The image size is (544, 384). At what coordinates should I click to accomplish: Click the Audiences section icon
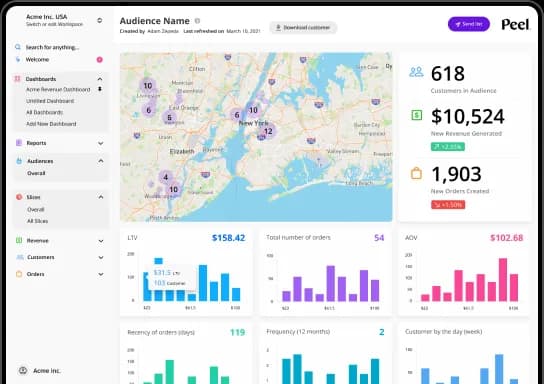point(19,161)
